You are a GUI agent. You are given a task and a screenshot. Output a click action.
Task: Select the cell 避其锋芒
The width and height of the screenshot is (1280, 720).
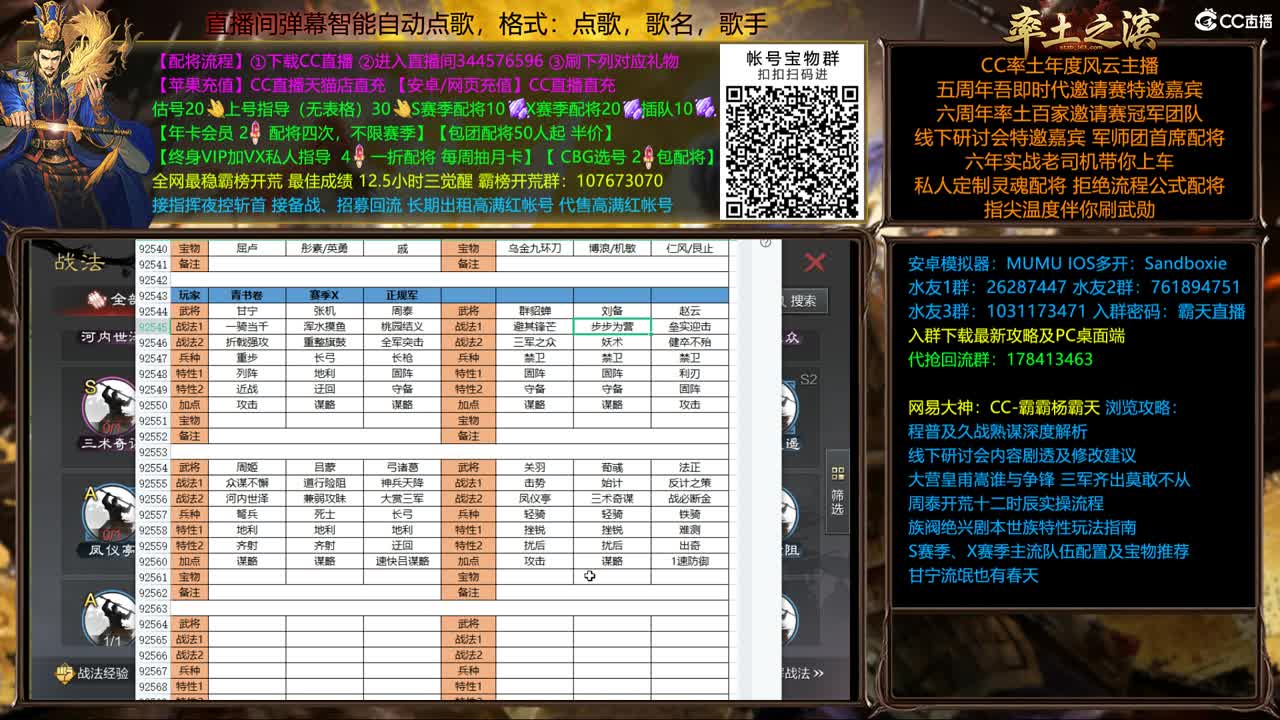(x=535, y=327)
